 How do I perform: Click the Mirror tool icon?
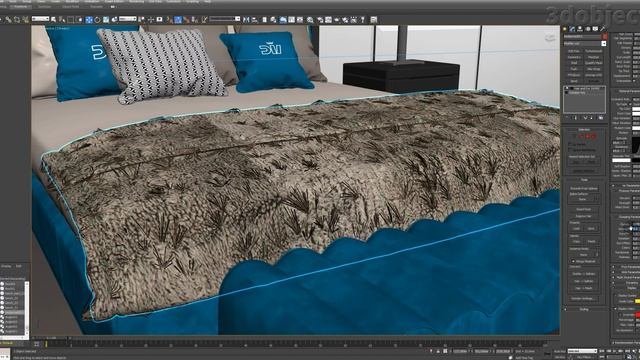coord(246,19)
